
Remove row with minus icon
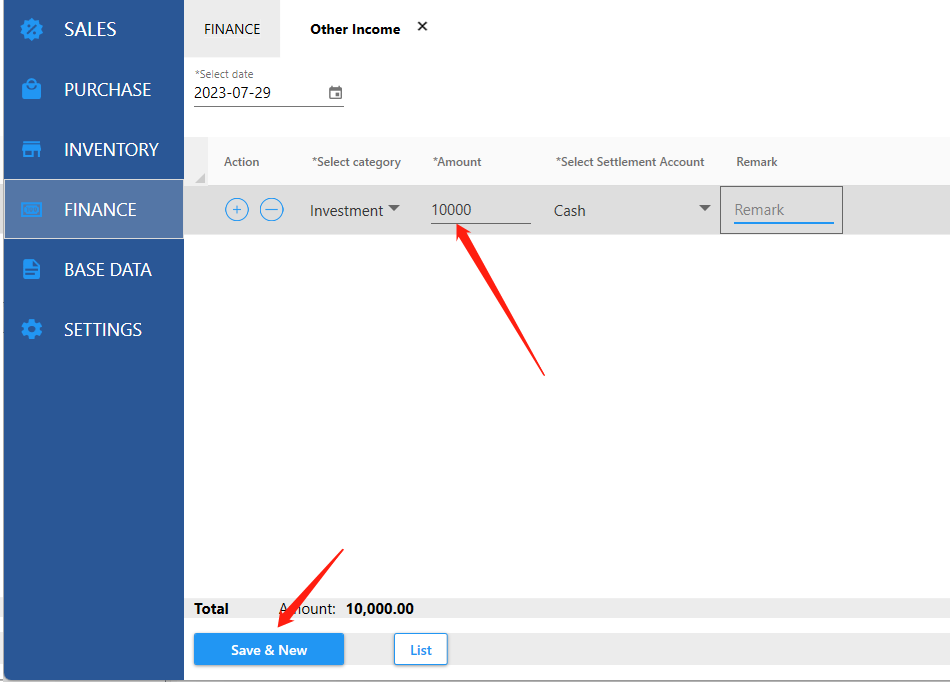272,210
